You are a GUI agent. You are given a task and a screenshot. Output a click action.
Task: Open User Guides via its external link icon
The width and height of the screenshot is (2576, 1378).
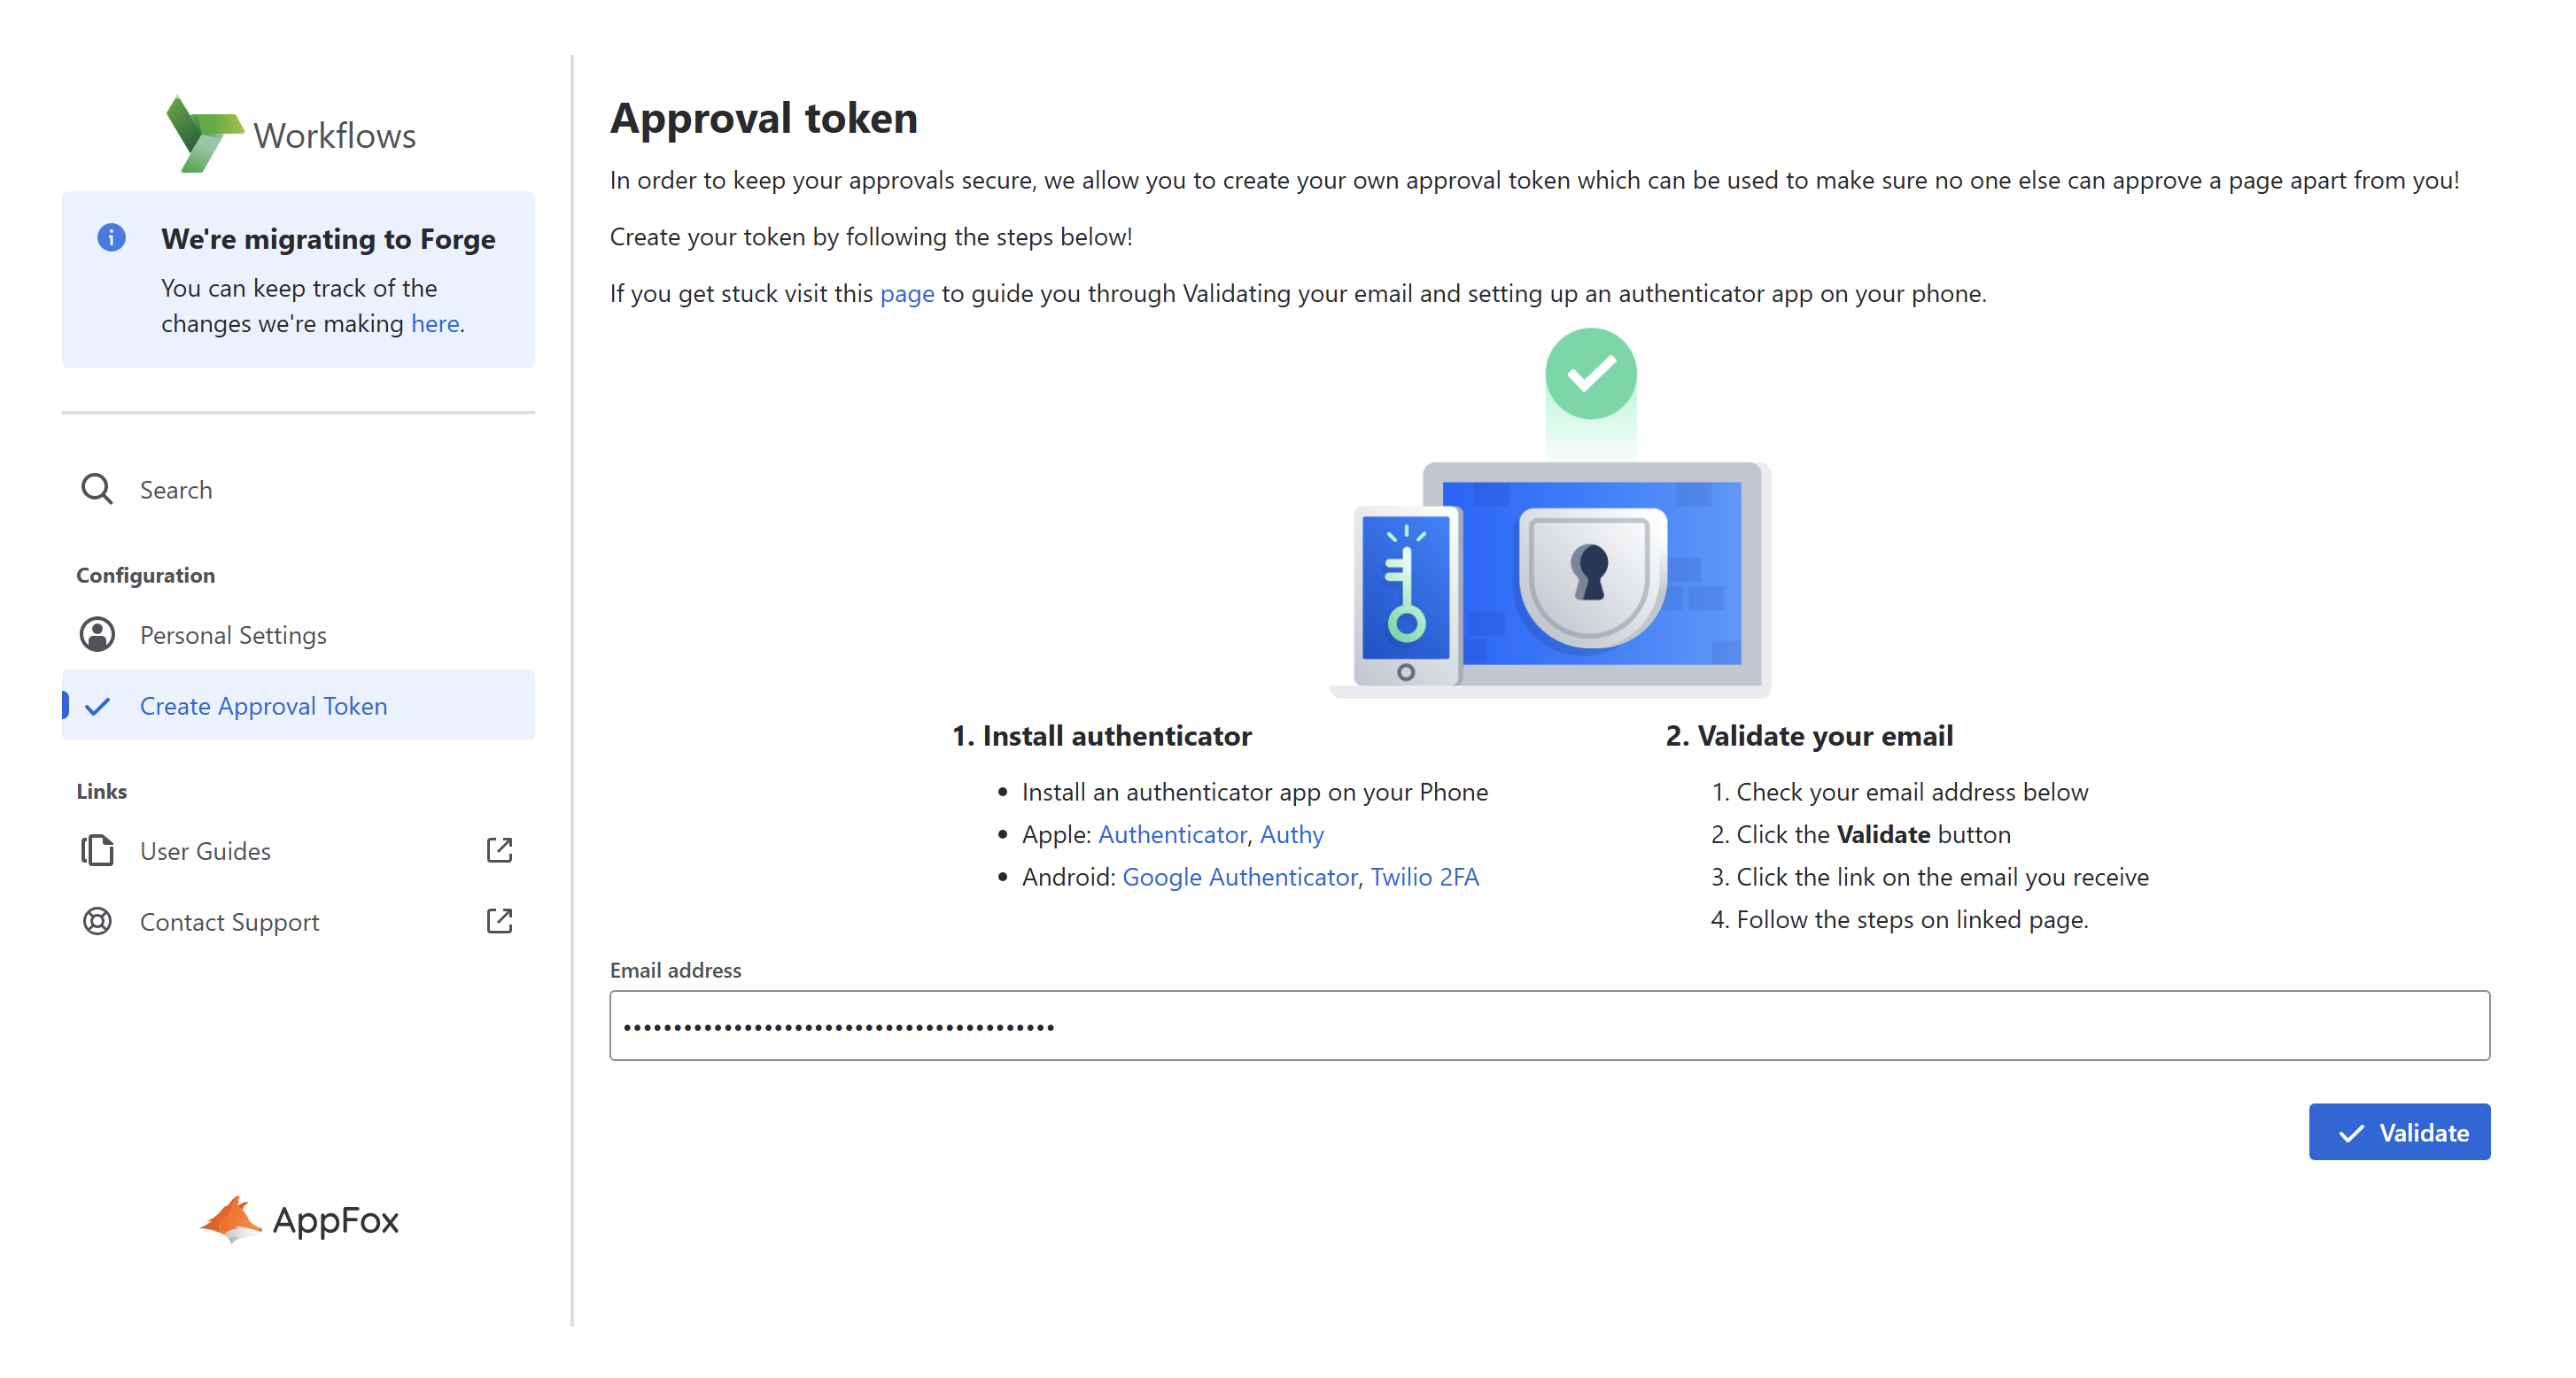[498, 849]
